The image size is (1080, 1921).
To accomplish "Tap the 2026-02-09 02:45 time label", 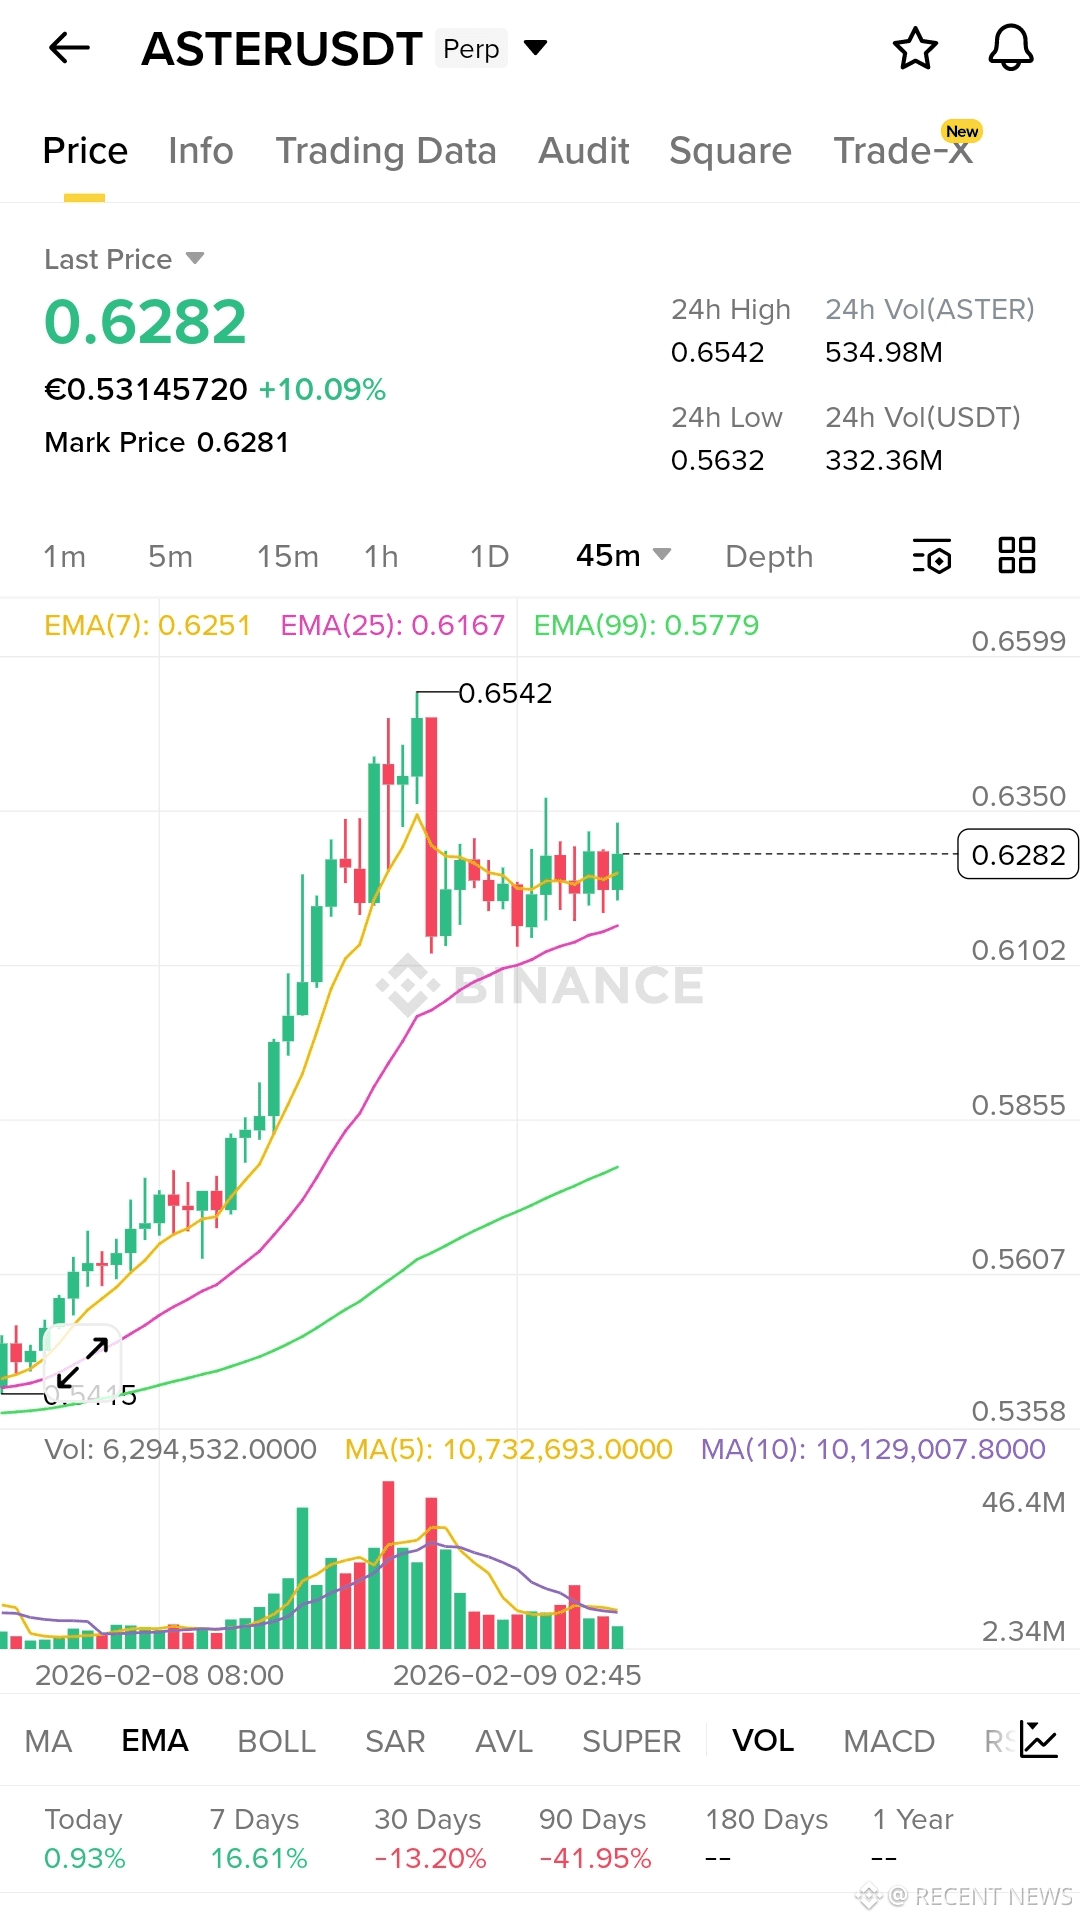I will point(517,1675).
